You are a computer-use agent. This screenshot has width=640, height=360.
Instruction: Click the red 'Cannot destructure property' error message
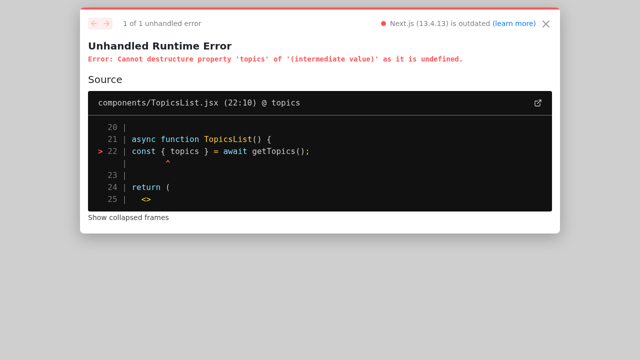[x=275, y=59]
